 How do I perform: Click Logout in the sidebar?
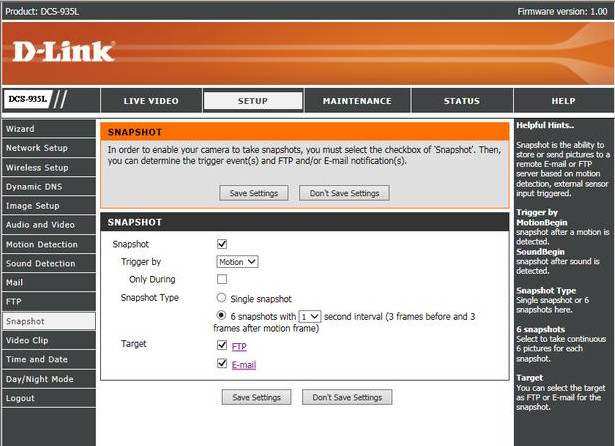point(49,398)
